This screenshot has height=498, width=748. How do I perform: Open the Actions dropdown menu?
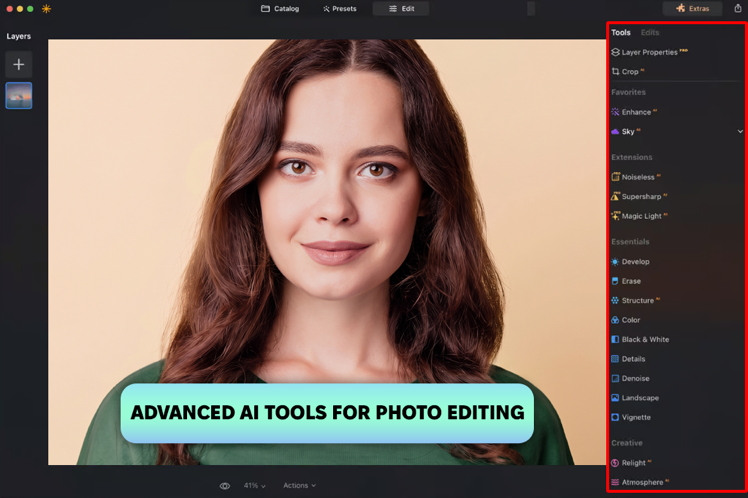pos(300,486)
